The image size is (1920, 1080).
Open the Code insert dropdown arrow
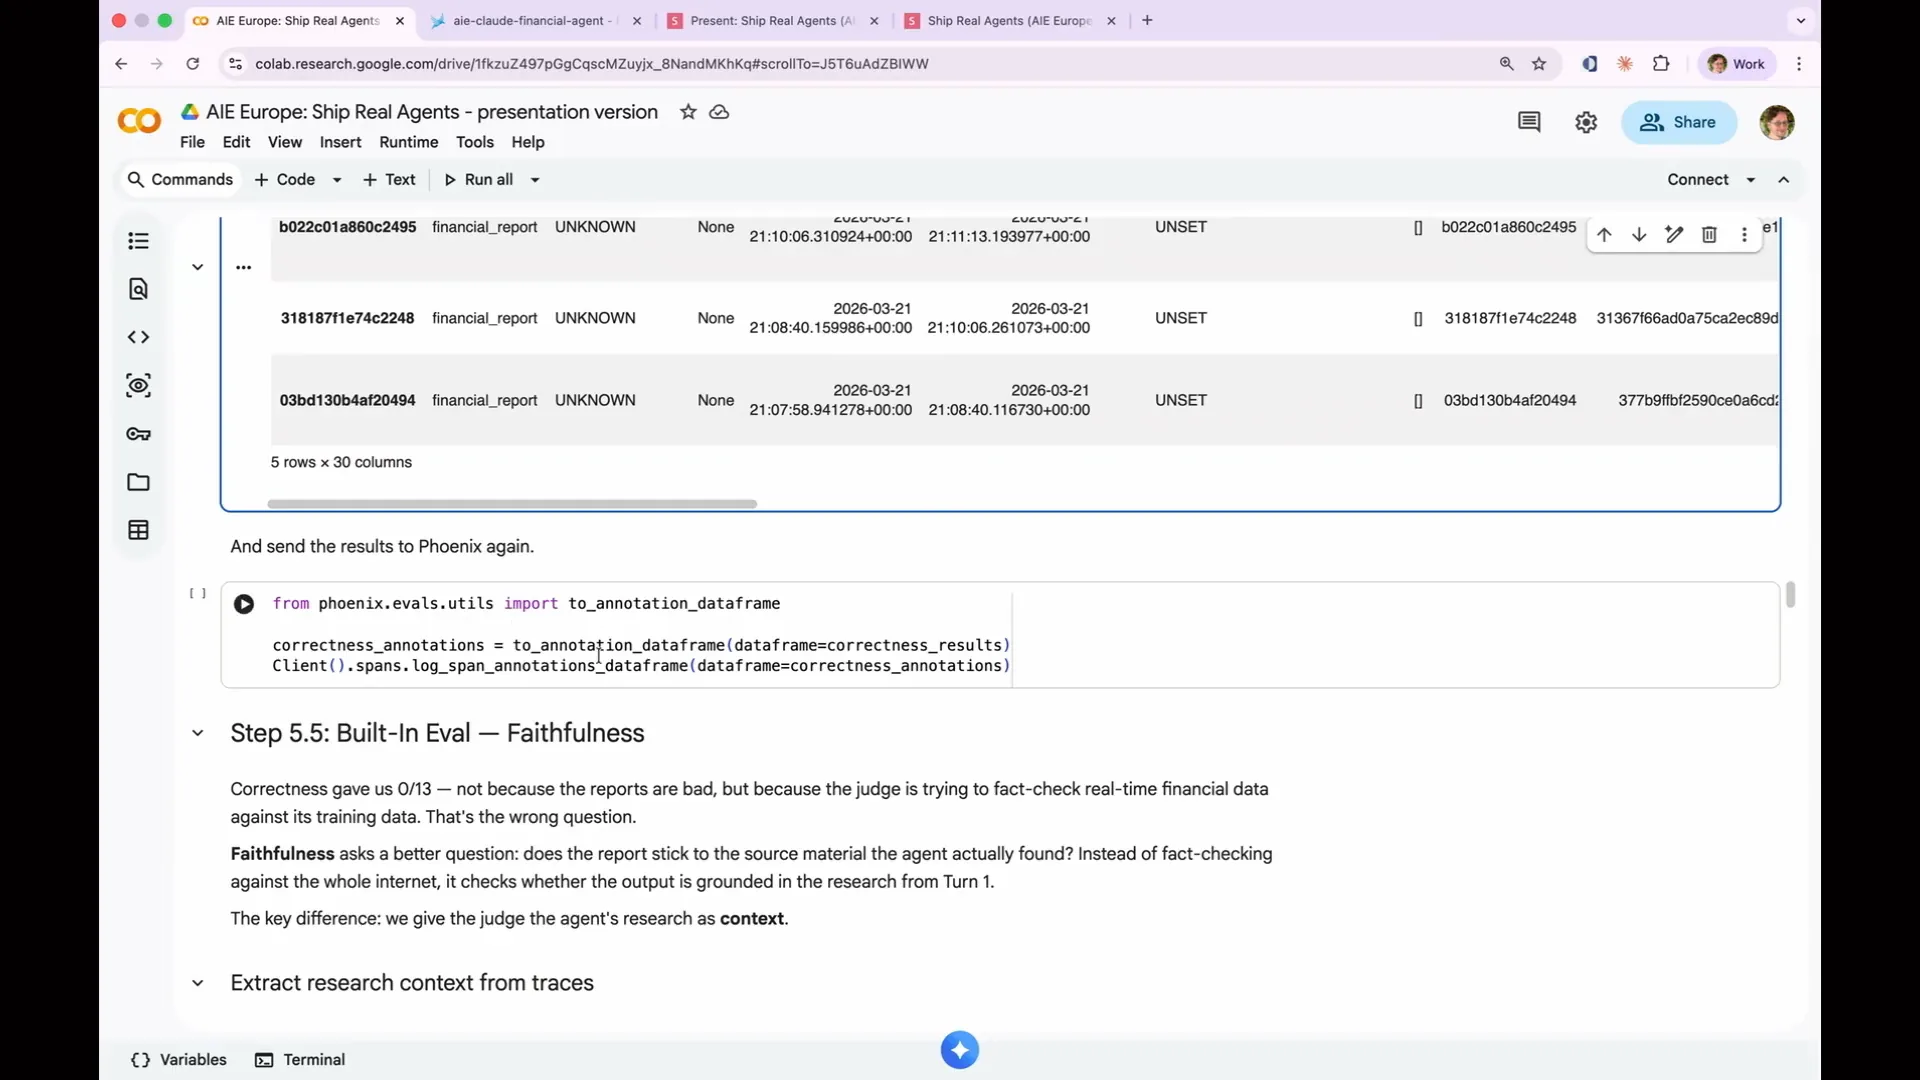click(337, 180)
